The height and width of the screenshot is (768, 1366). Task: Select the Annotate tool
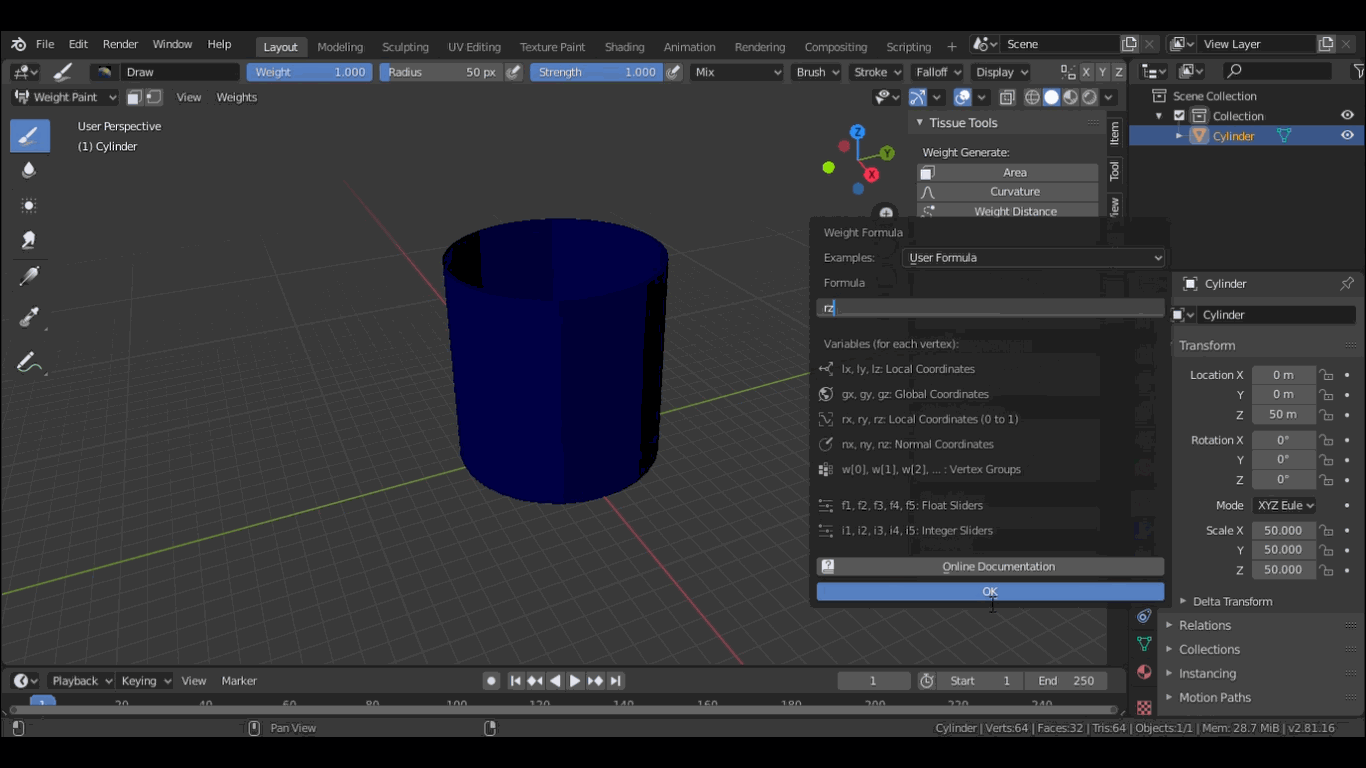[x=29, y=363]
